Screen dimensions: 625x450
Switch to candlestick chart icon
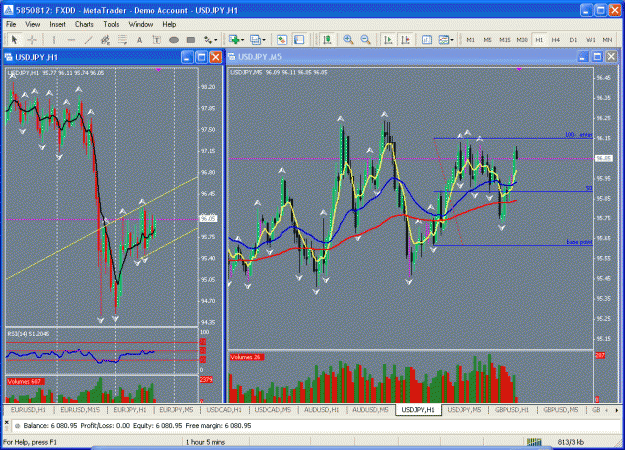[x=327, y=39]
